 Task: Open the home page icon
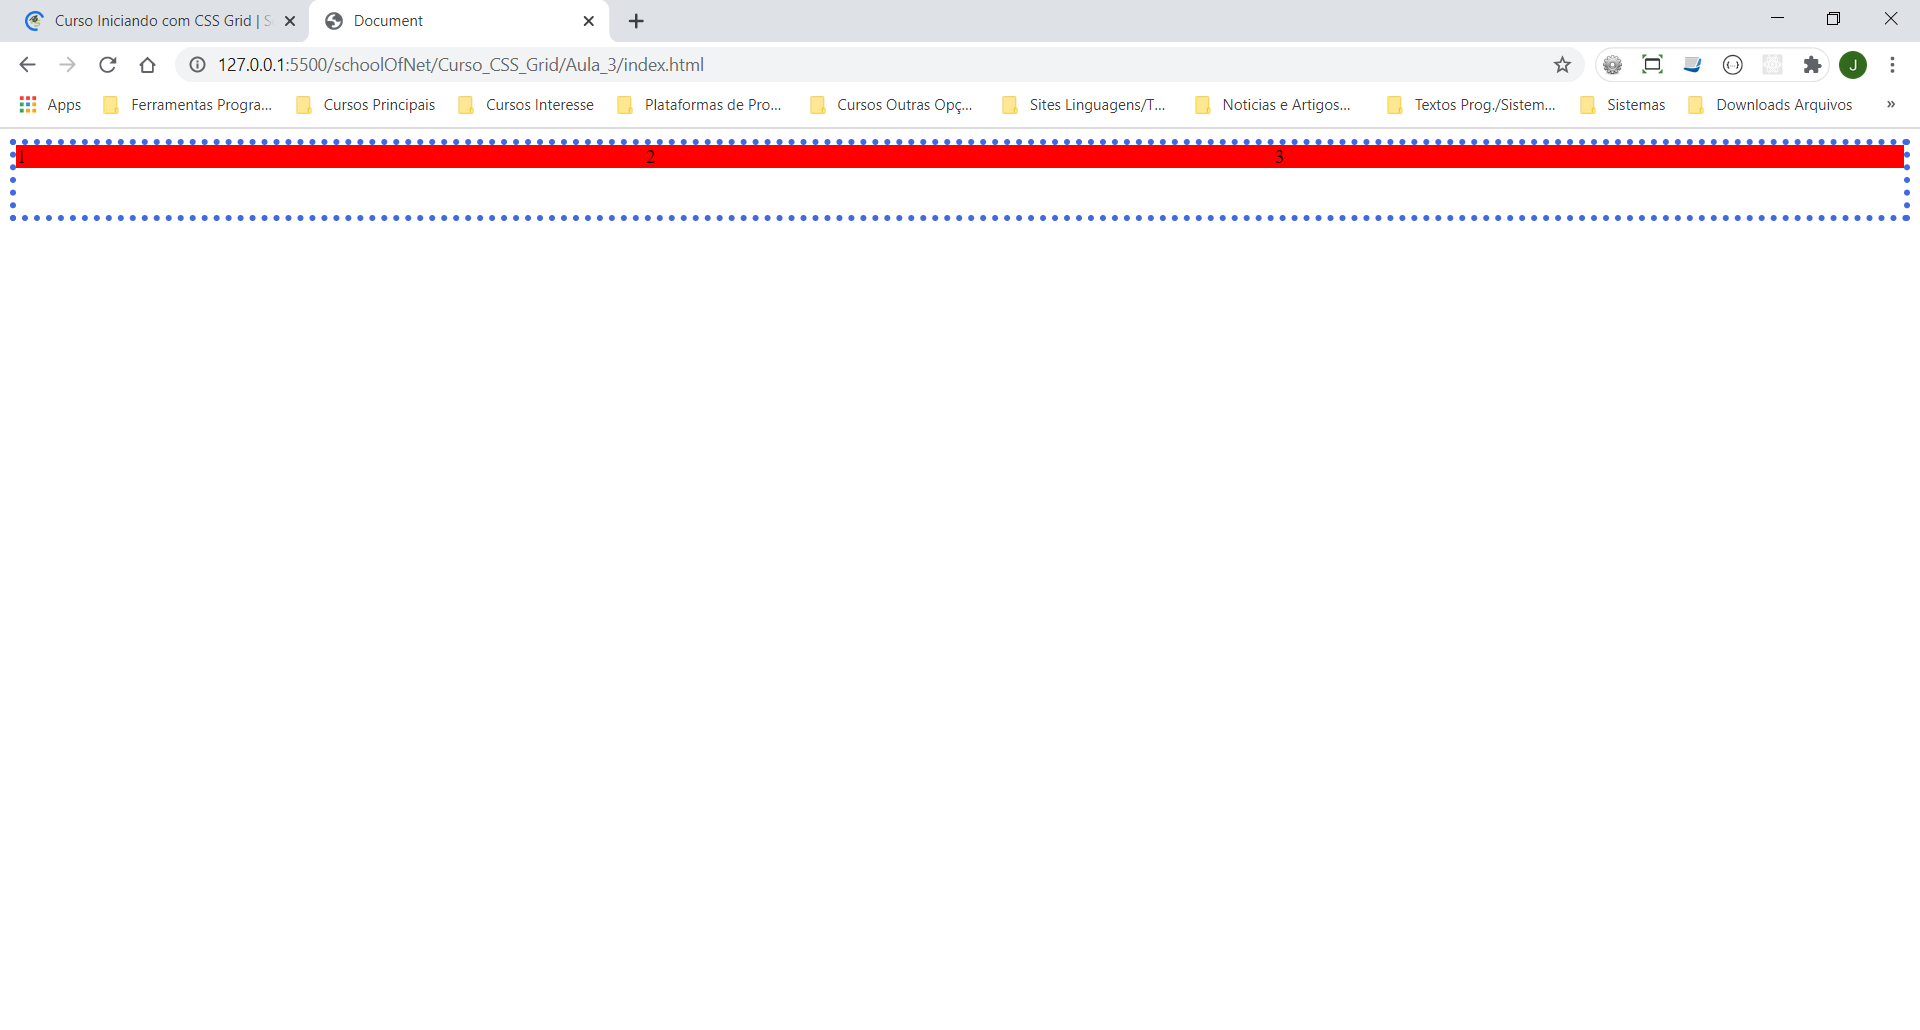click(147, 65)
